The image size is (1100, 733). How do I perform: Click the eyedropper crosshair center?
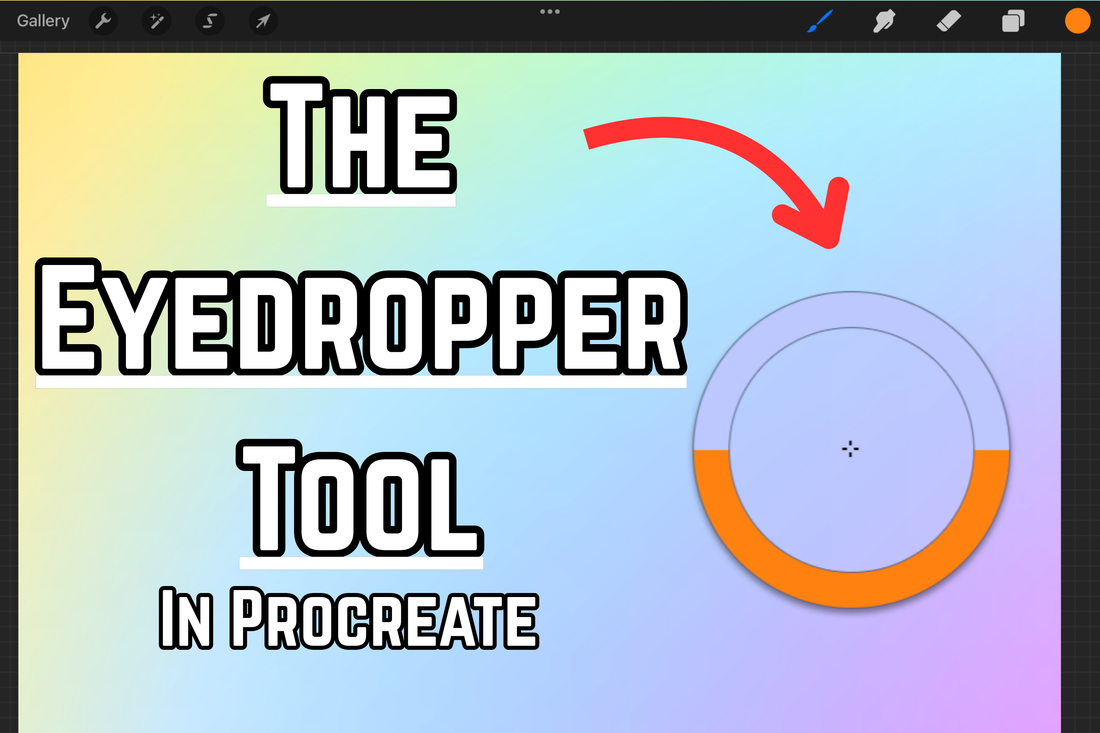850,449
